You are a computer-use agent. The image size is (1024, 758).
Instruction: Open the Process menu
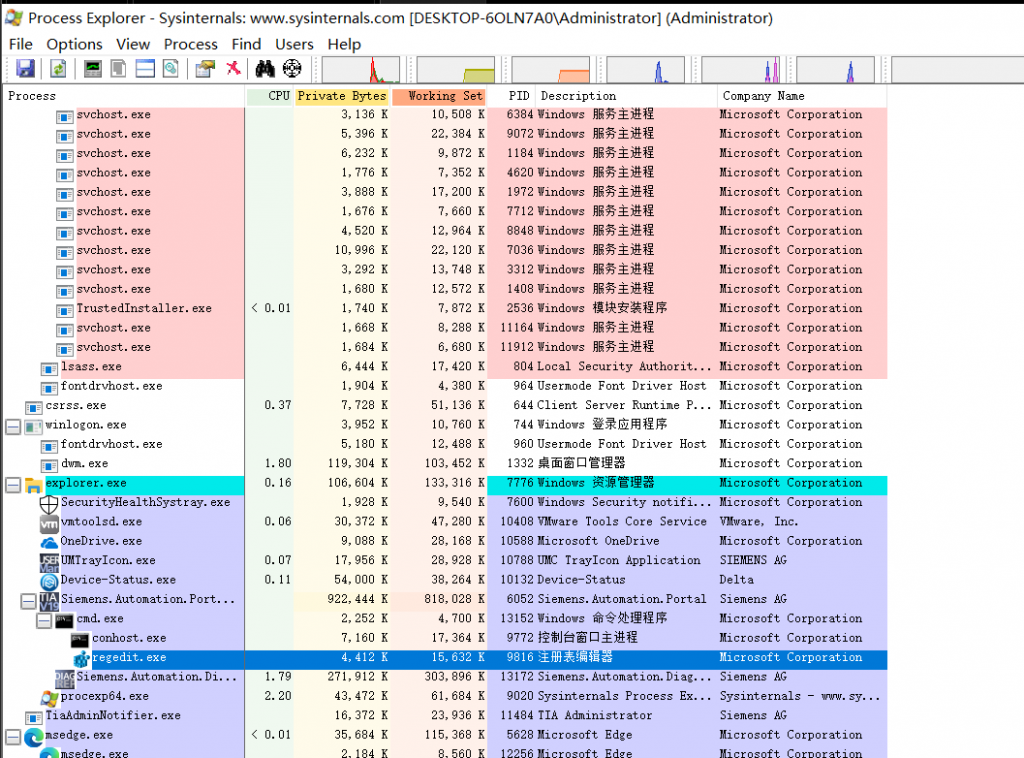191,44
